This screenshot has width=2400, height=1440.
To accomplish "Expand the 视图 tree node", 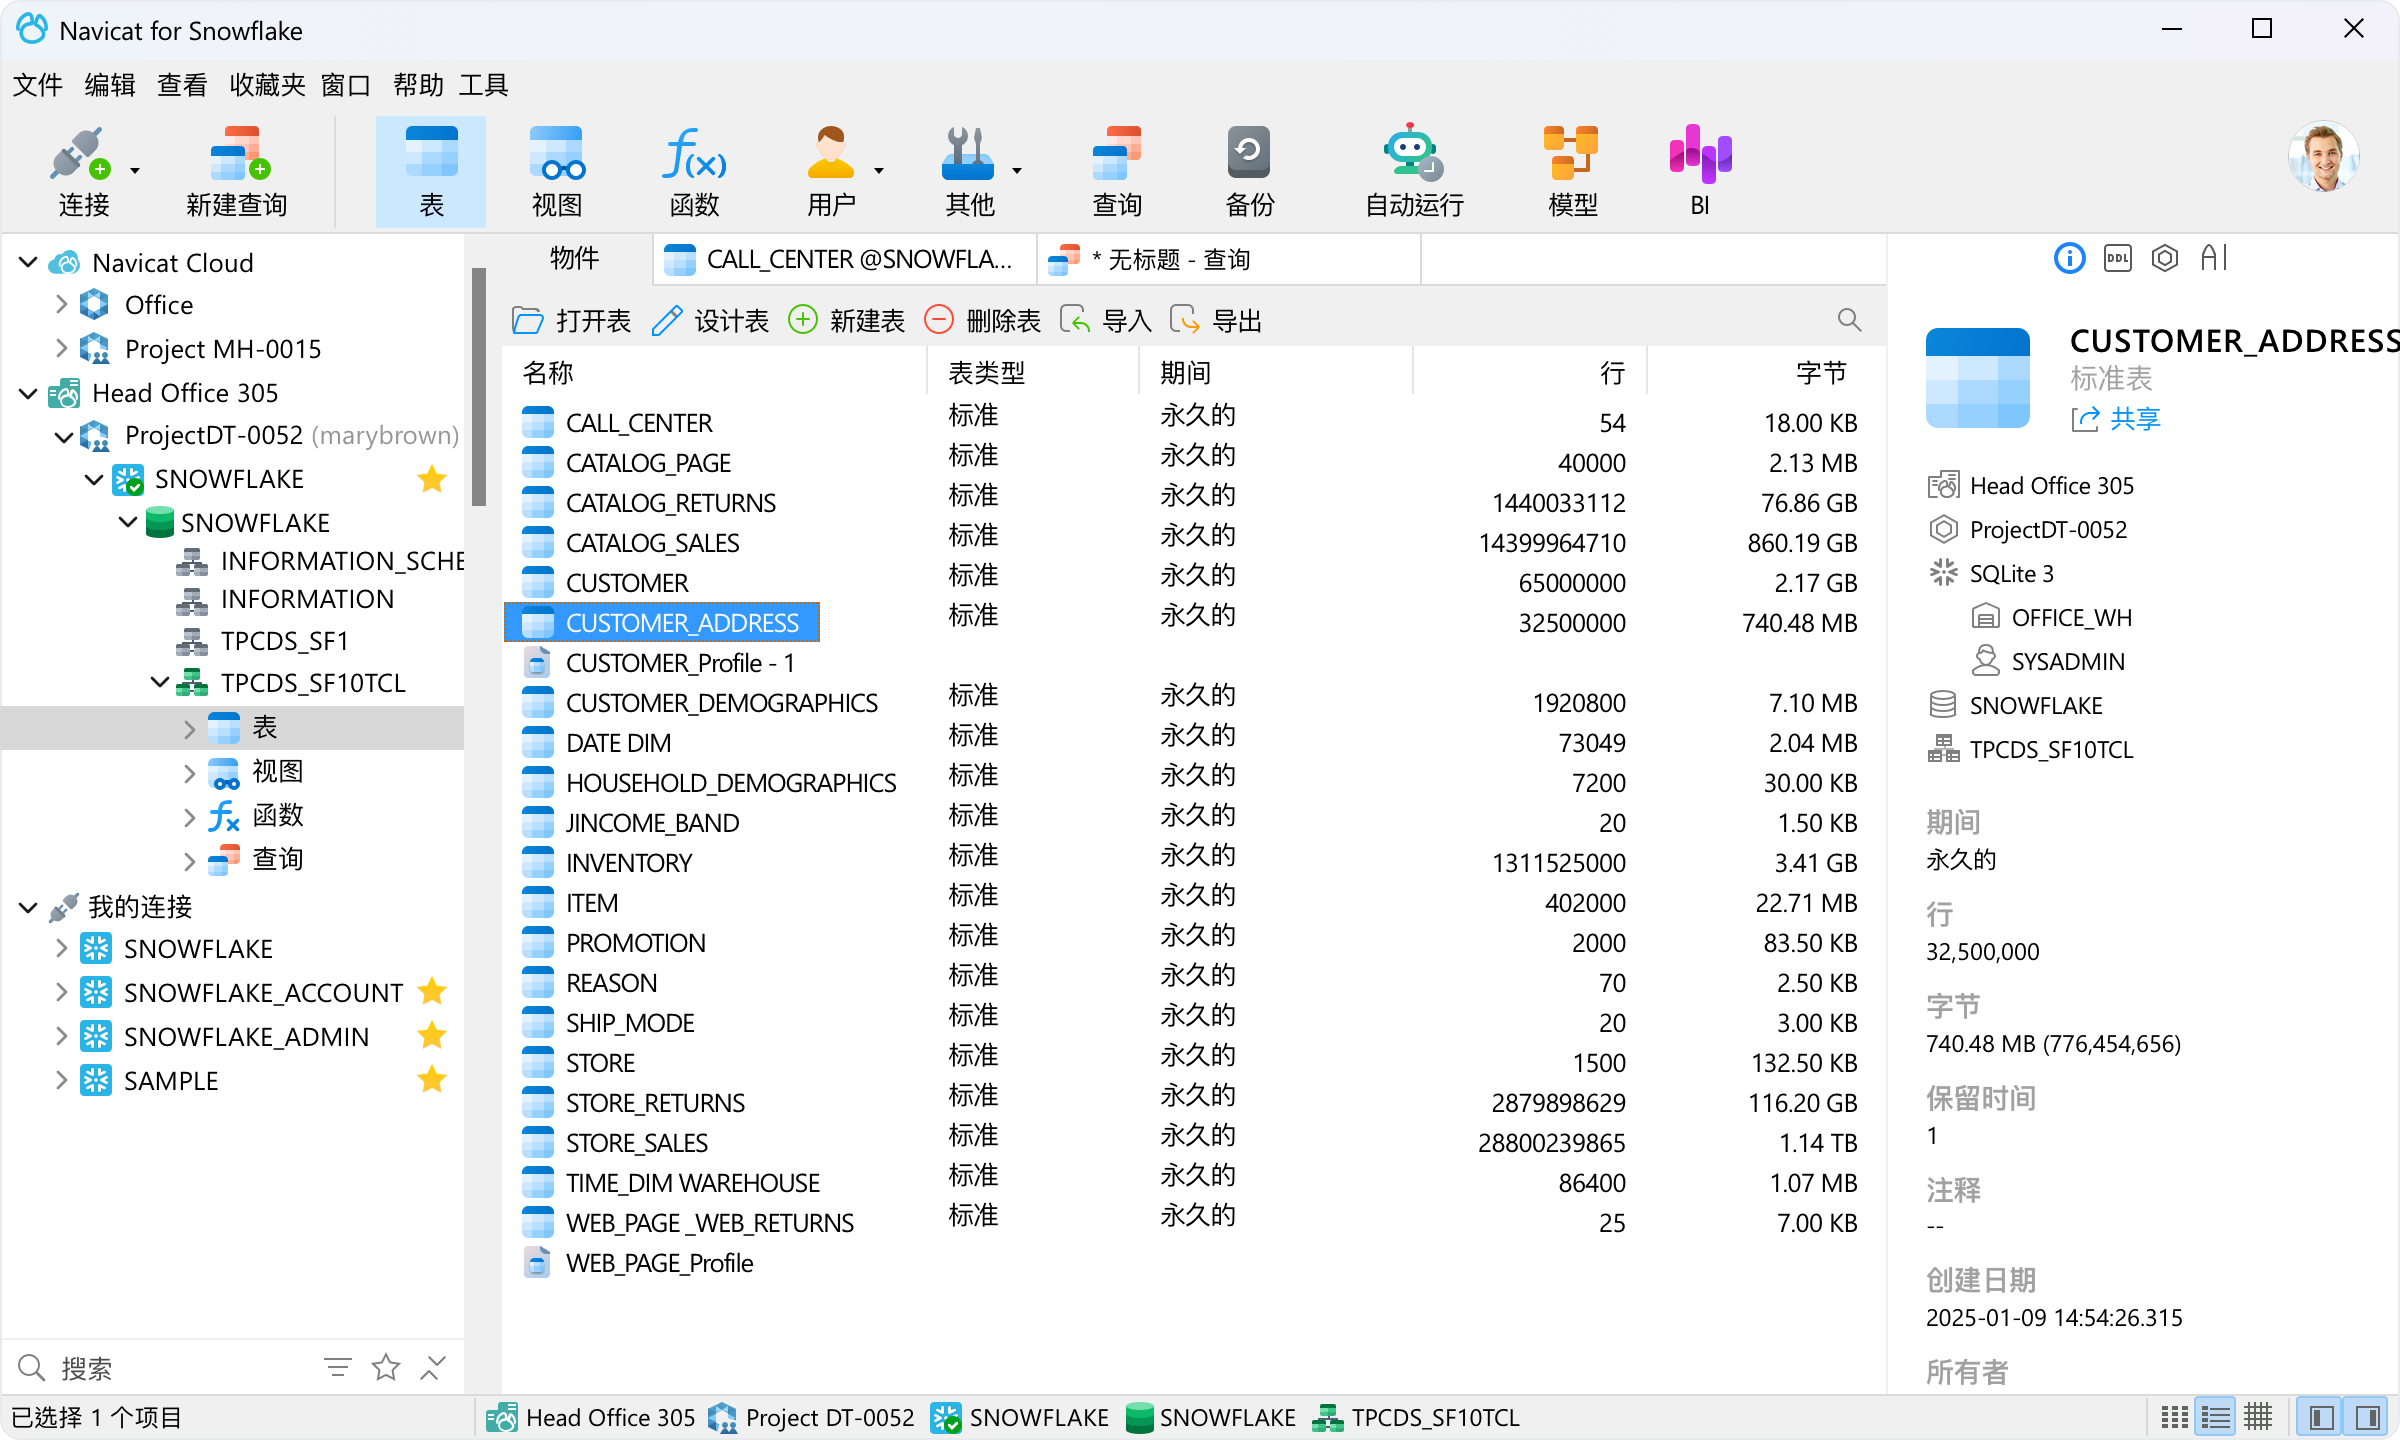I will [190, 772].
